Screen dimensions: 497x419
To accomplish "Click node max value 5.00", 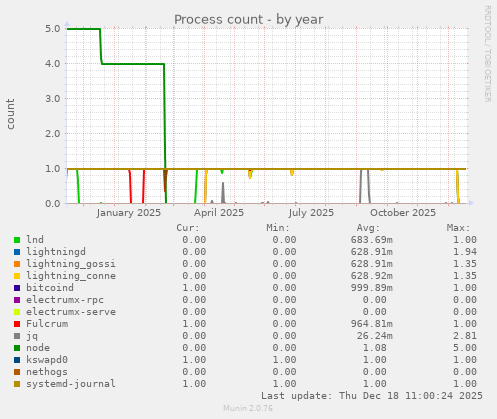I will [x=465, y=348].
